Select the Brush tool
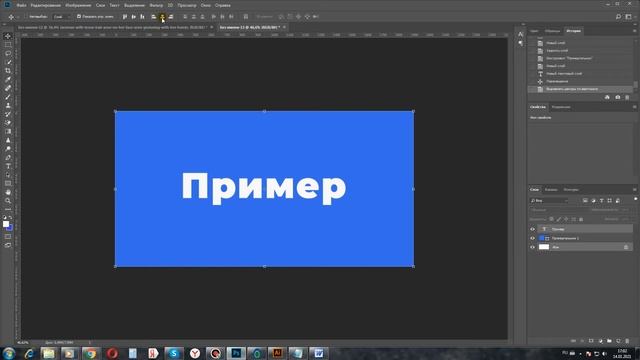This screenshot has width=640, height=360. point(8,97)
